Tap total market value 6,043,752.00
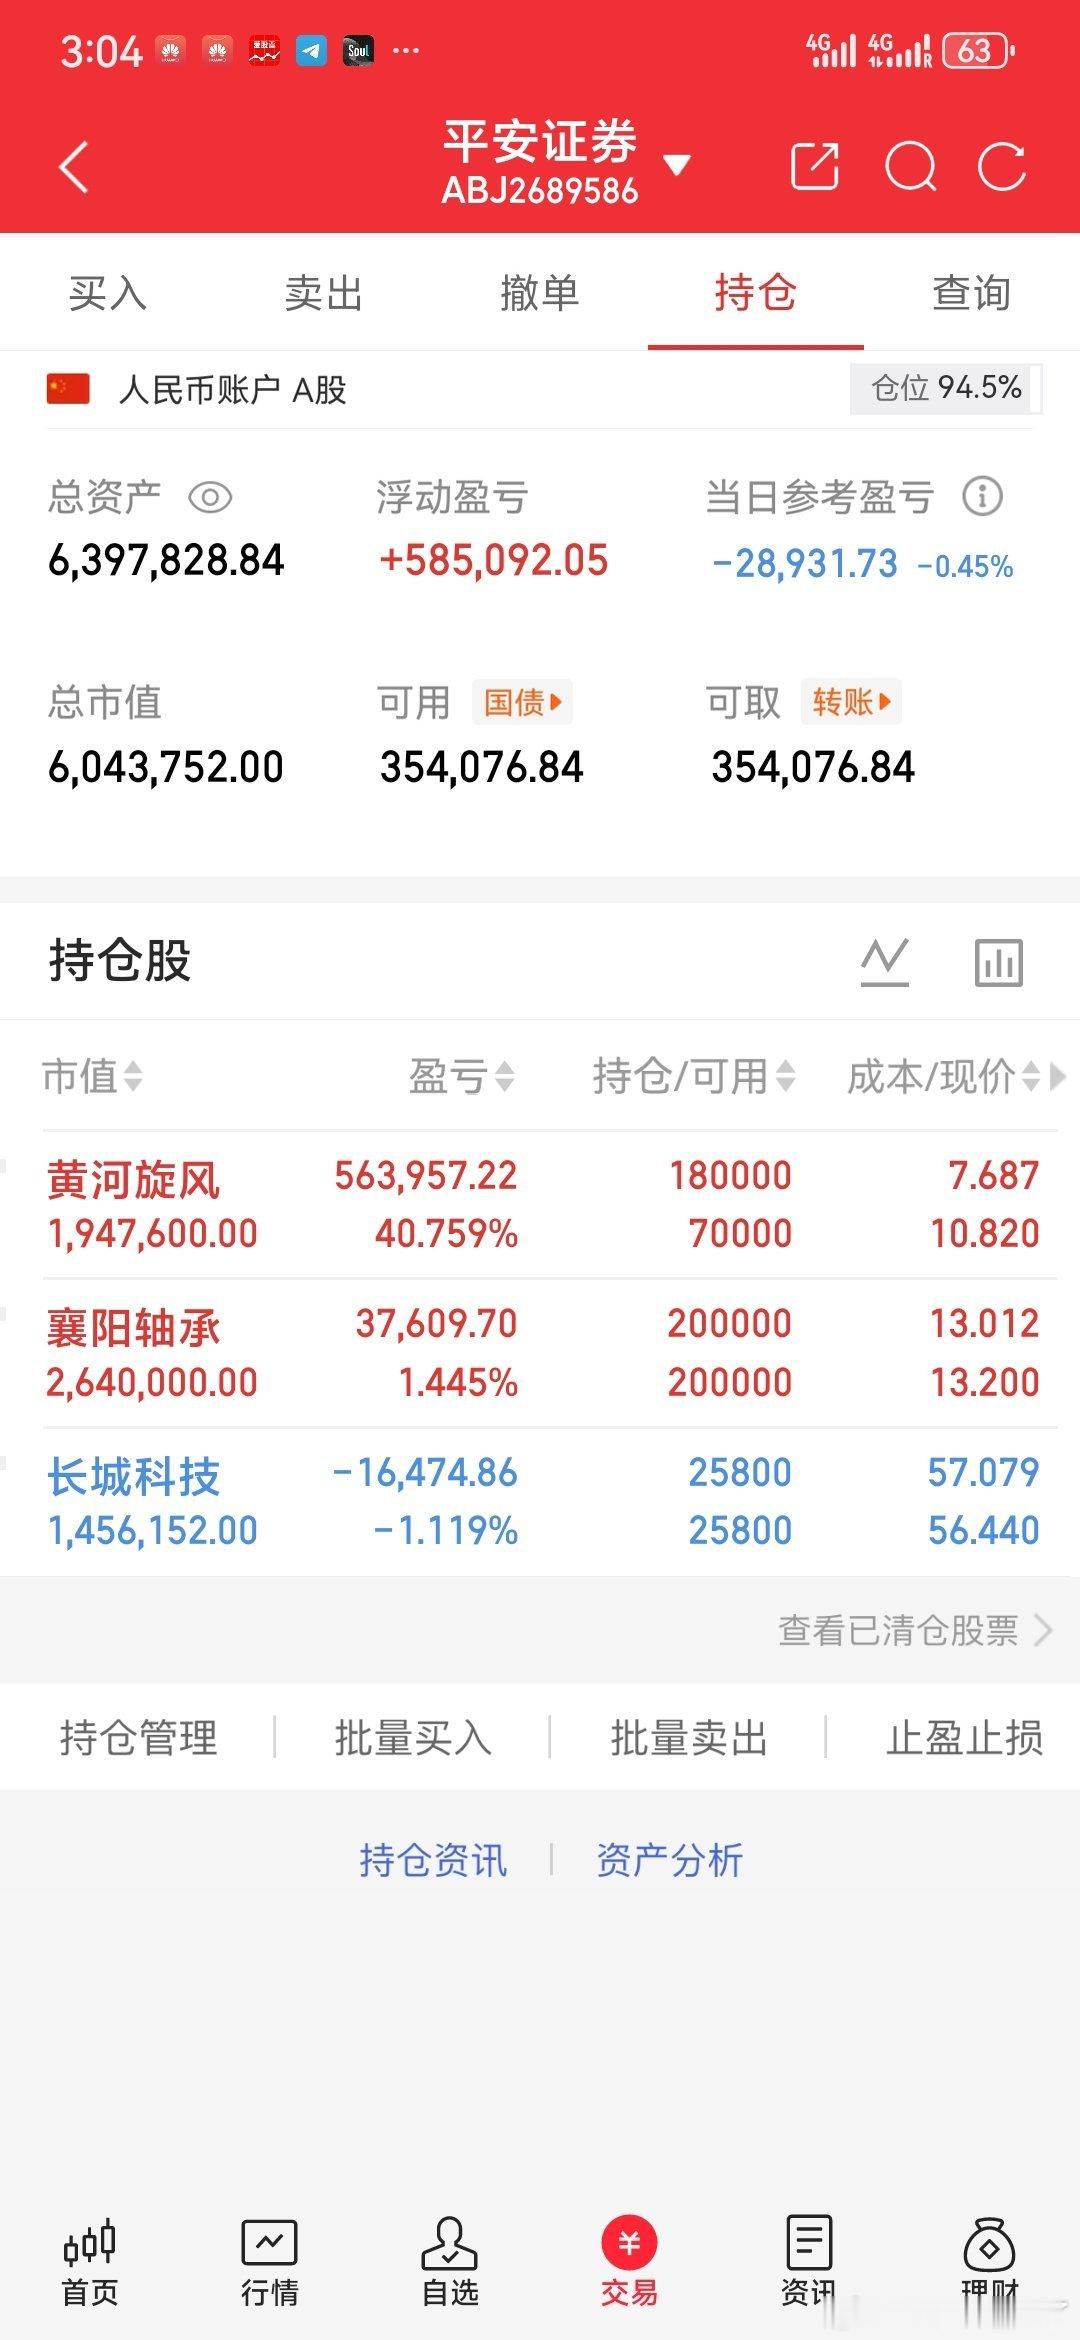Viewport: 1080px width, 2340px height. 166,767
